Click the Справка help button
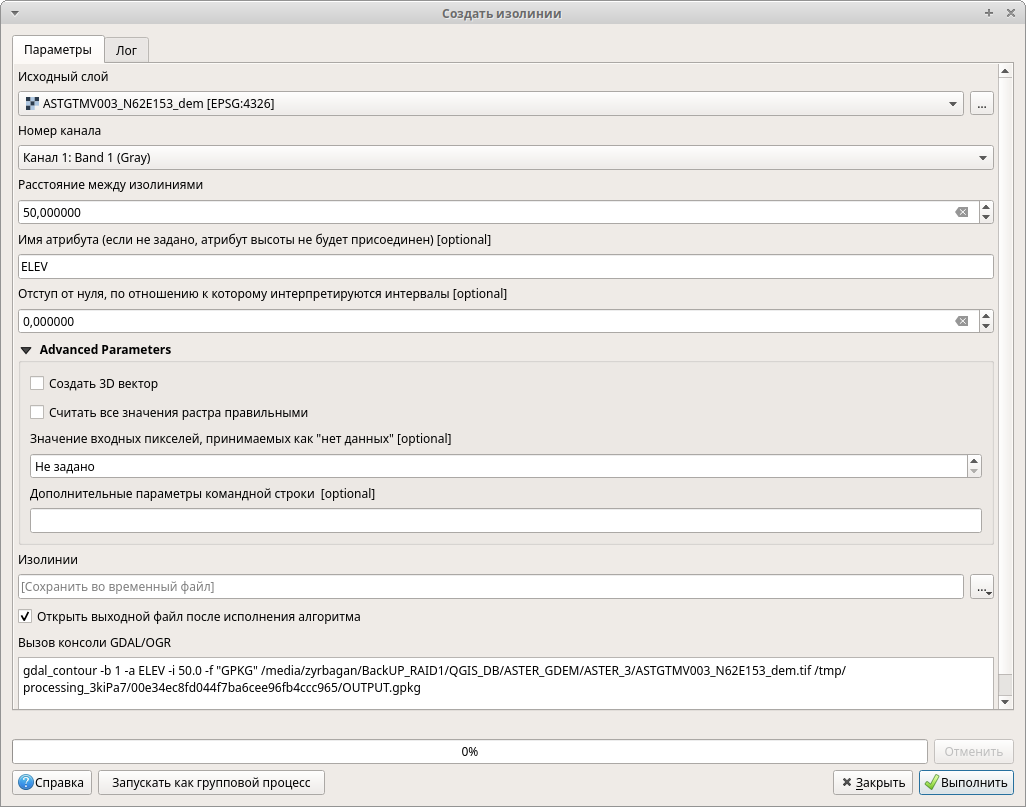This screenshot has width=1026, height=807. point(53,782)
